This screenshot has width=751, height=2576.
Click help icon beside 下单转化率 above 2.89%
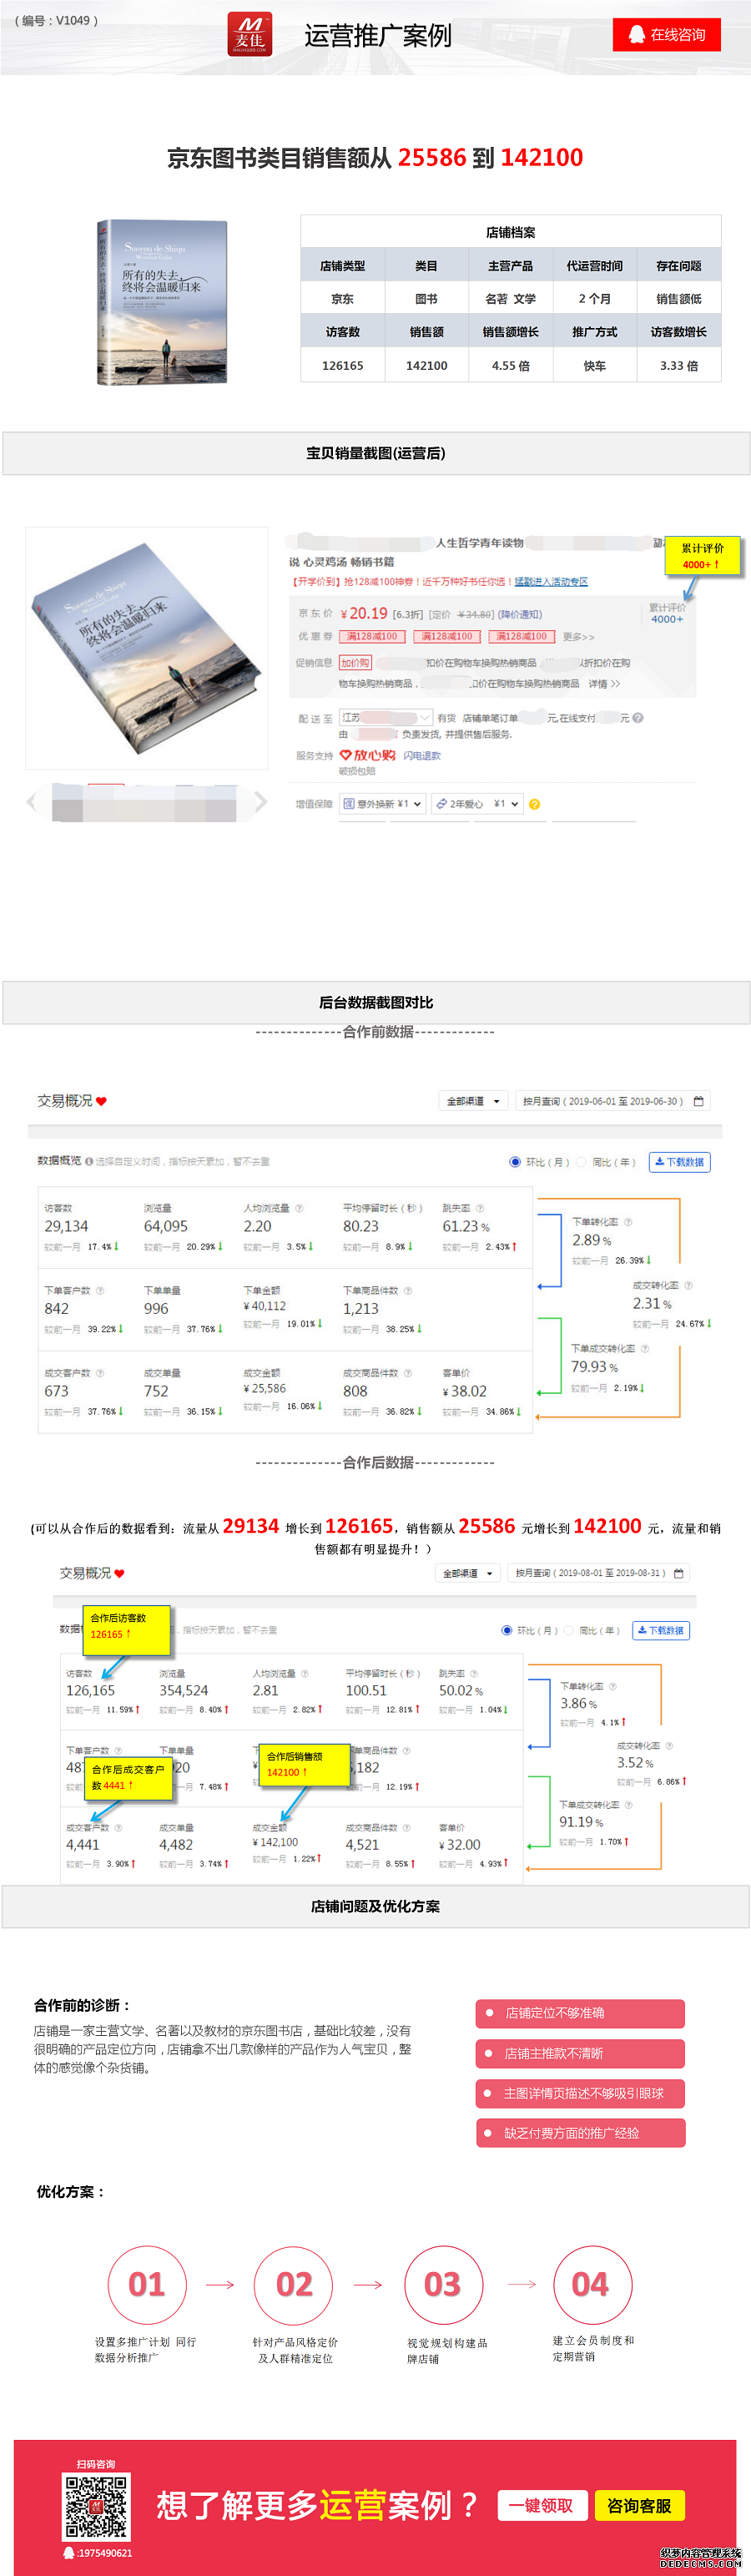[x=628, y=1222]
